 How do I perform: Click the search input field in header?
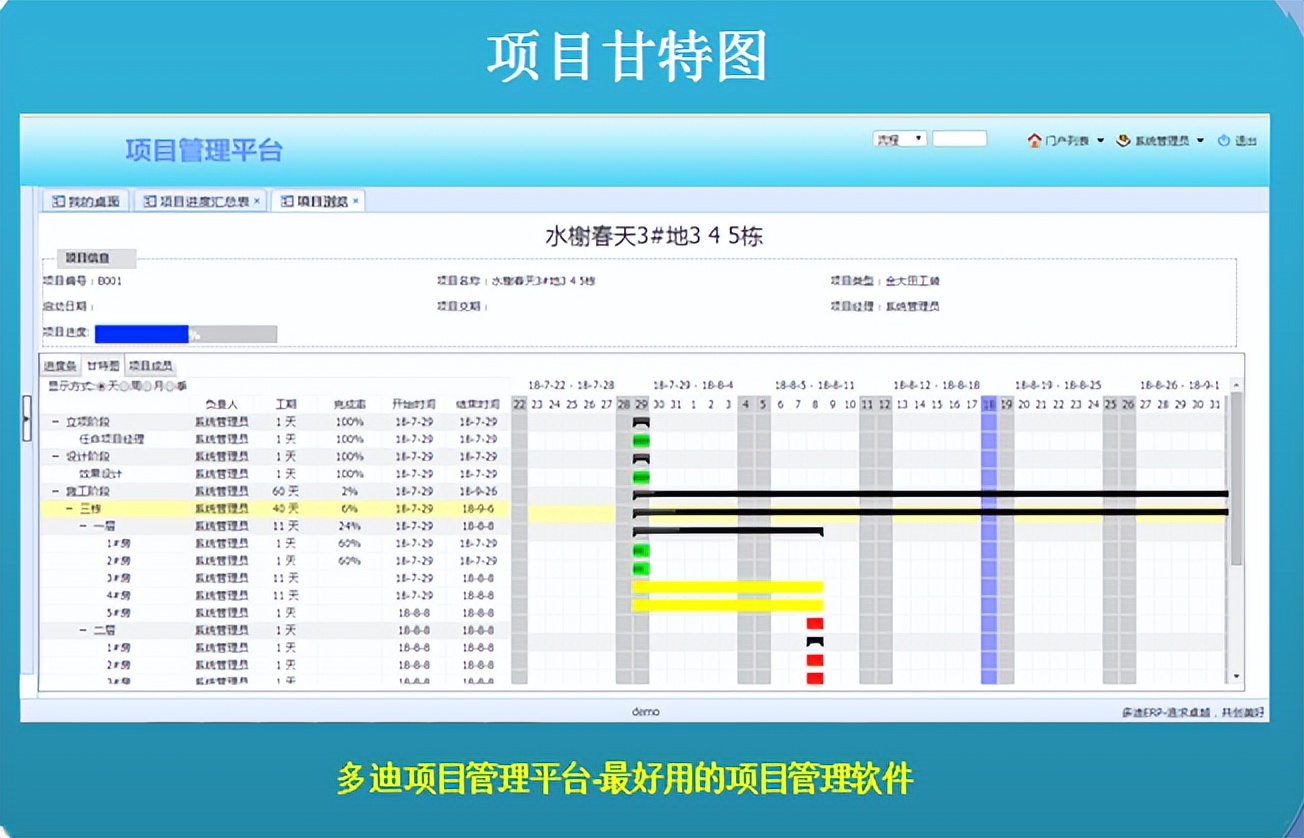[960, 138]
